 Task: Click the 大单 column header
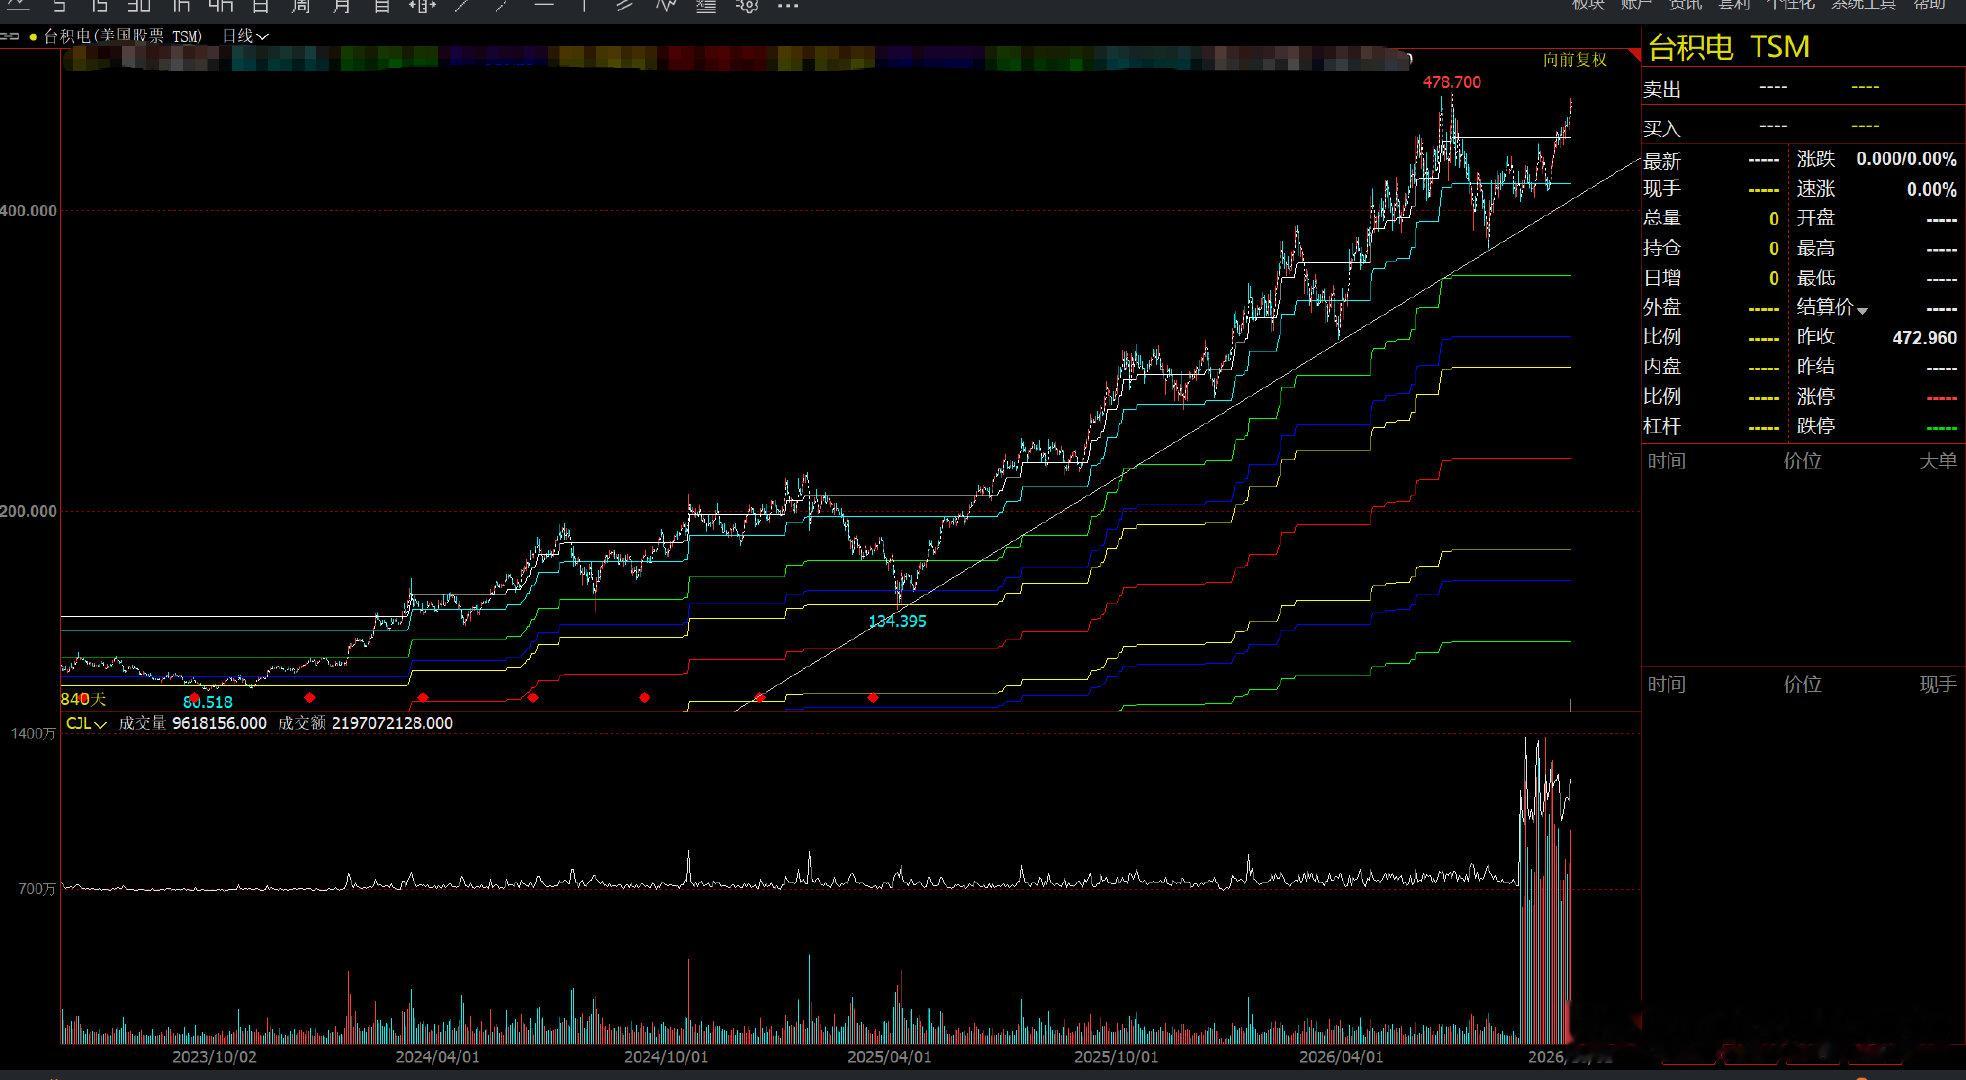(1937, 461)
